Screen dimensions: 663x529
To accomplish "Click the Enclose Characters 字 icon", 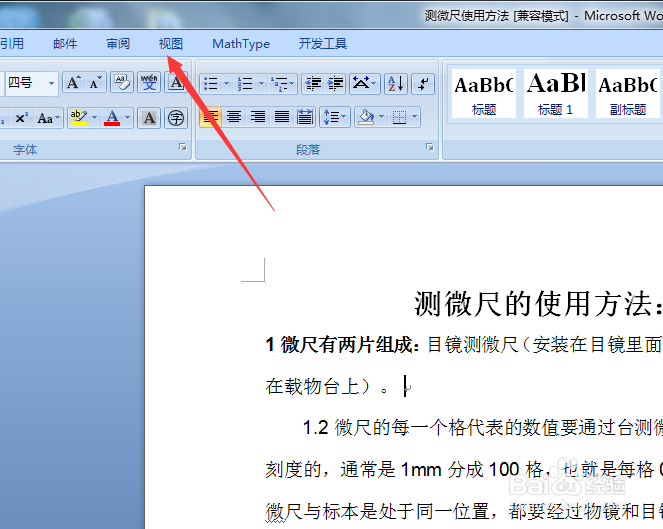I will click(176, 118).
